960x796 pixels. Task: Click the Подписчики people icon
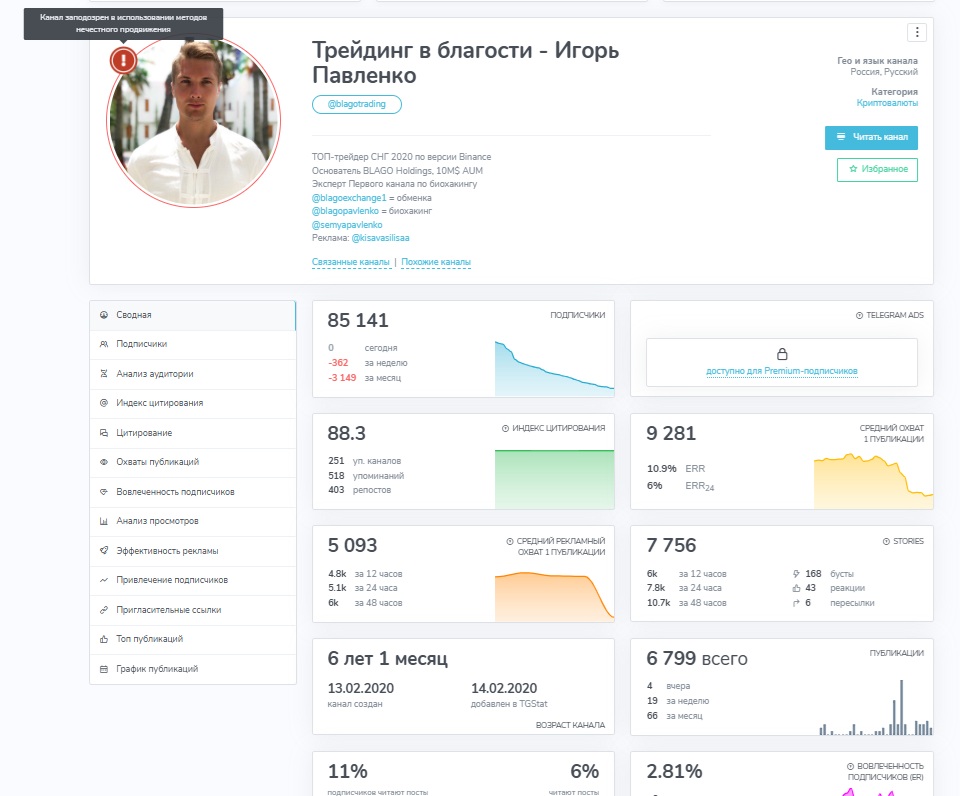[103, 344]
